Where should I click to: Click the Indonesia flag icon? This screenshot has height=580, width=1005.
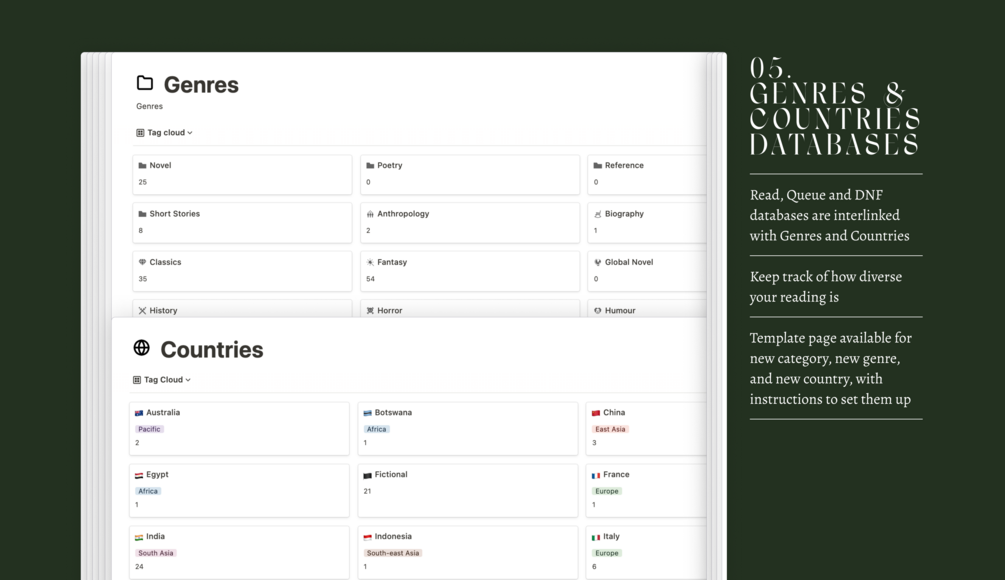coord(367,537)
